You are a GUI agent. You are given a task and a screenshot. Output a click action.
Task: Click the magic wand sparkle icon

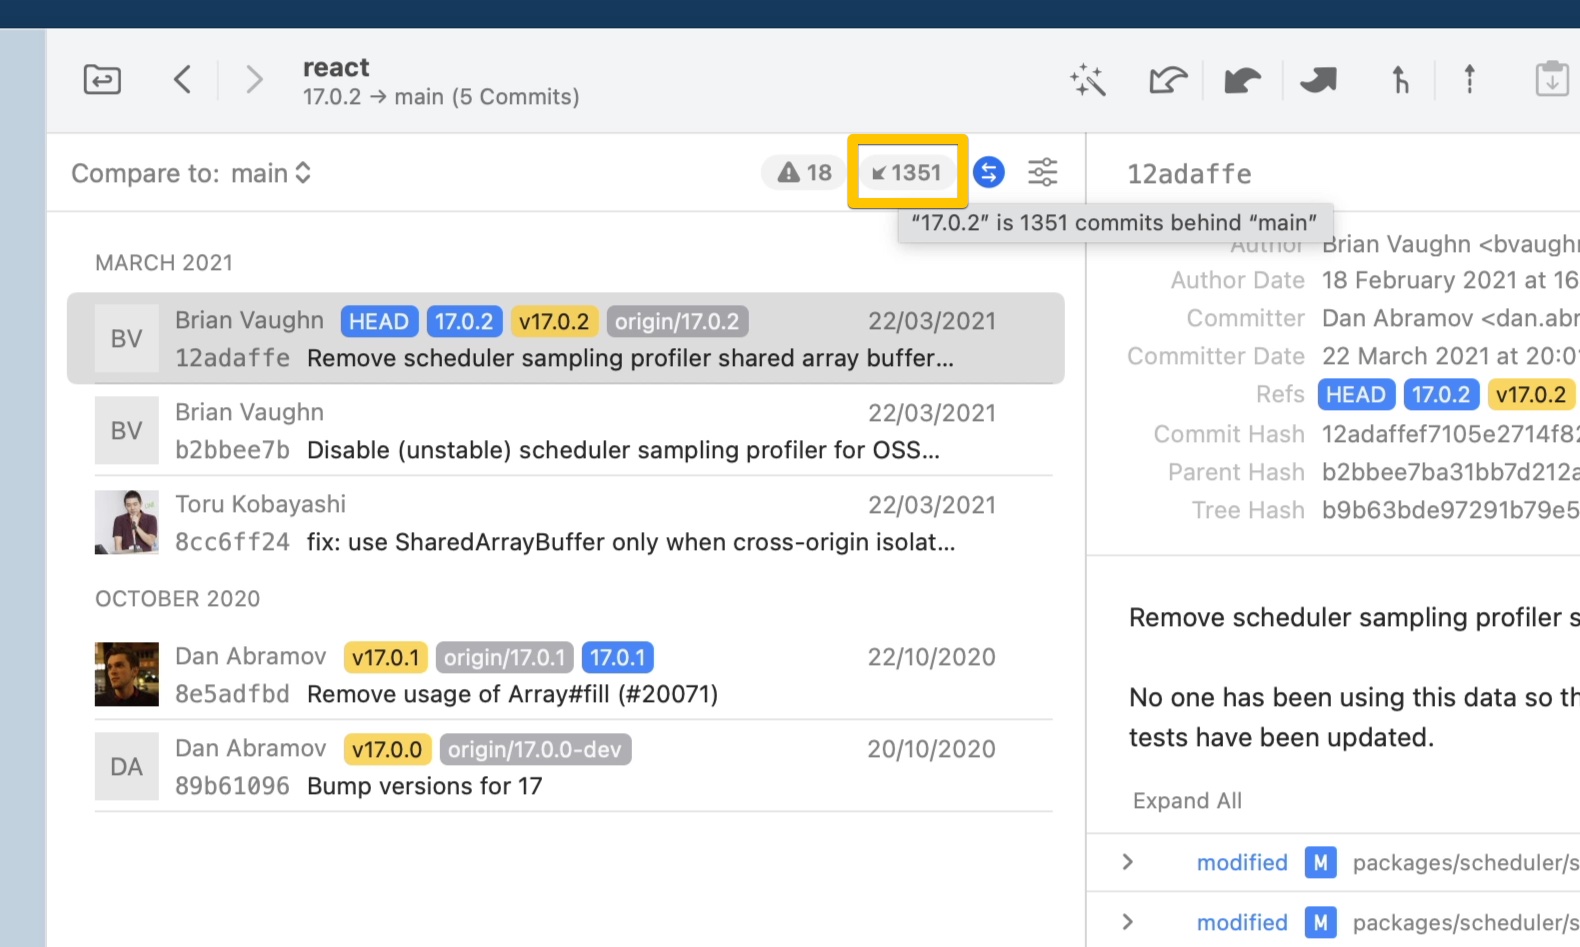1087,80
